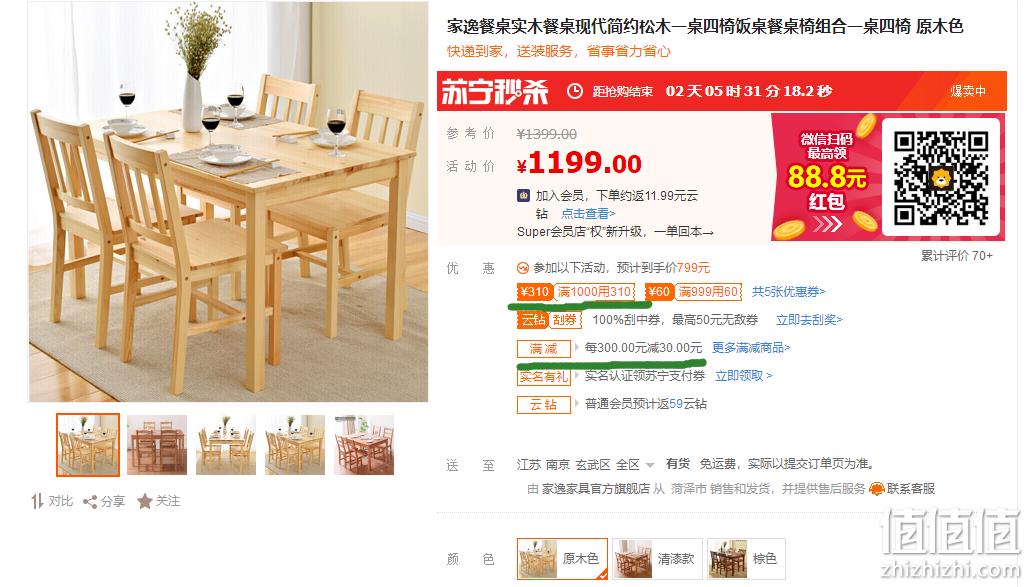Expand 共5张优惠券 coupon list
1030x587 pixels.
pyautogui.click(x=788, y=292)
